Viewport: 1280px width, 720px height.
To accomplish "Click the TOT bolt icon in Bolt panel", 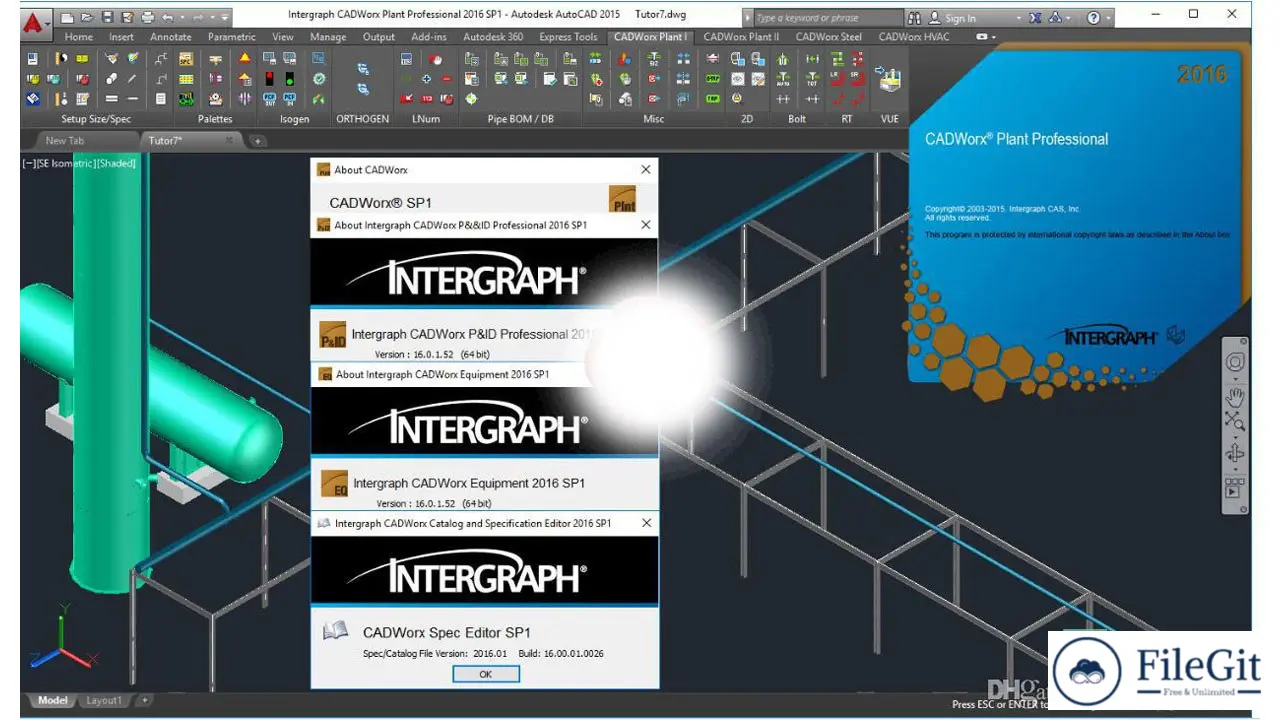I will (812, 79).
